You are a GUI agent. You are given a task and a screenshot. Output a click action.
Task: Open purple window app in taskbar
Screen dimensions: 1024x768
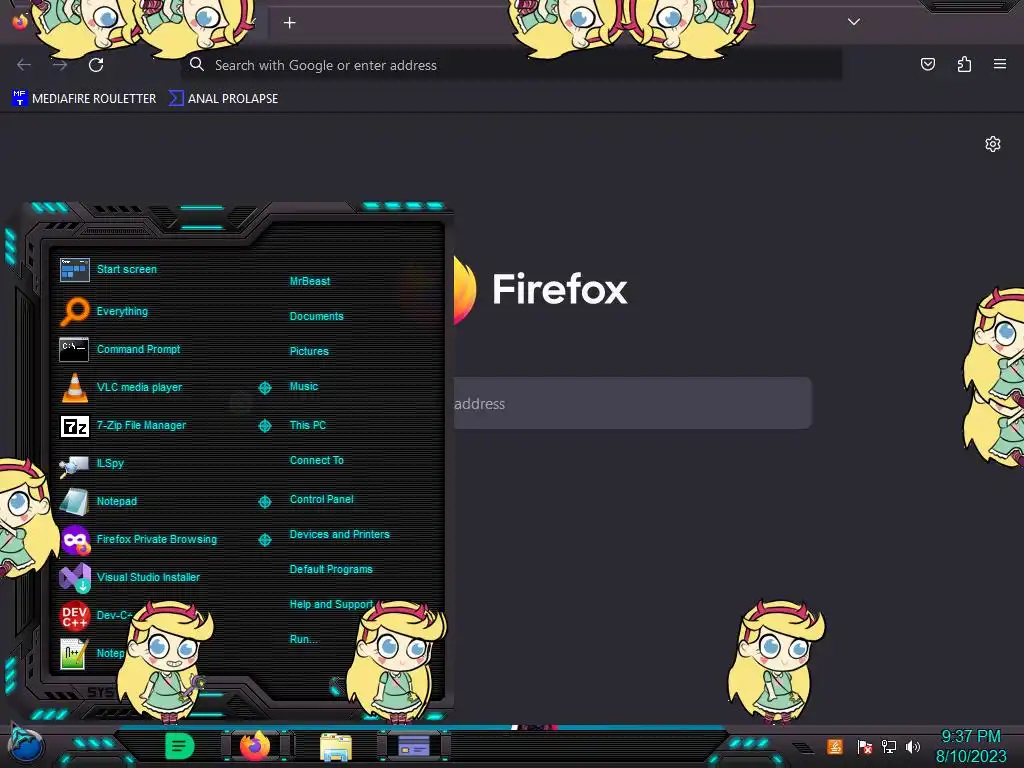[413, 746]
